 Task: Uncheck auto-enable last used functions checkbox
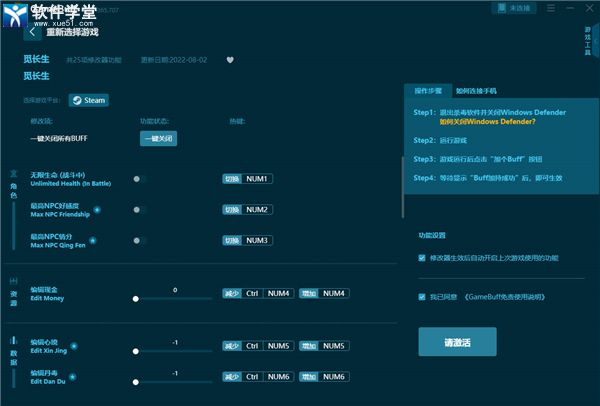(422, 258)
